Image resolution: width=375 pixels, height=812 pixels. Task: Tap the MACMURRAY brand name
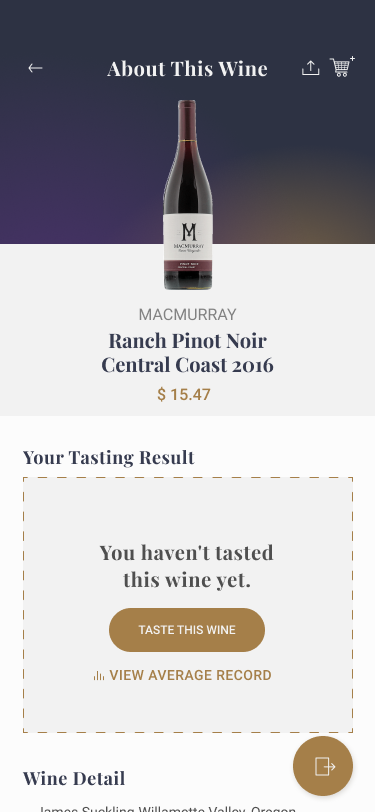tap(188, 314)
